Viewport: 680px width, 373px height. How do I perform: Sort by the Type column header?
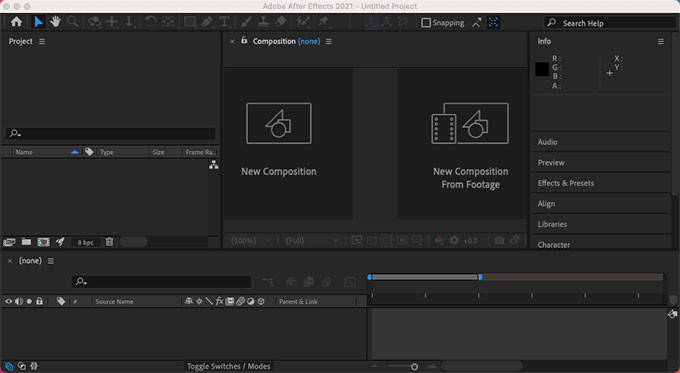coord(107,152)
